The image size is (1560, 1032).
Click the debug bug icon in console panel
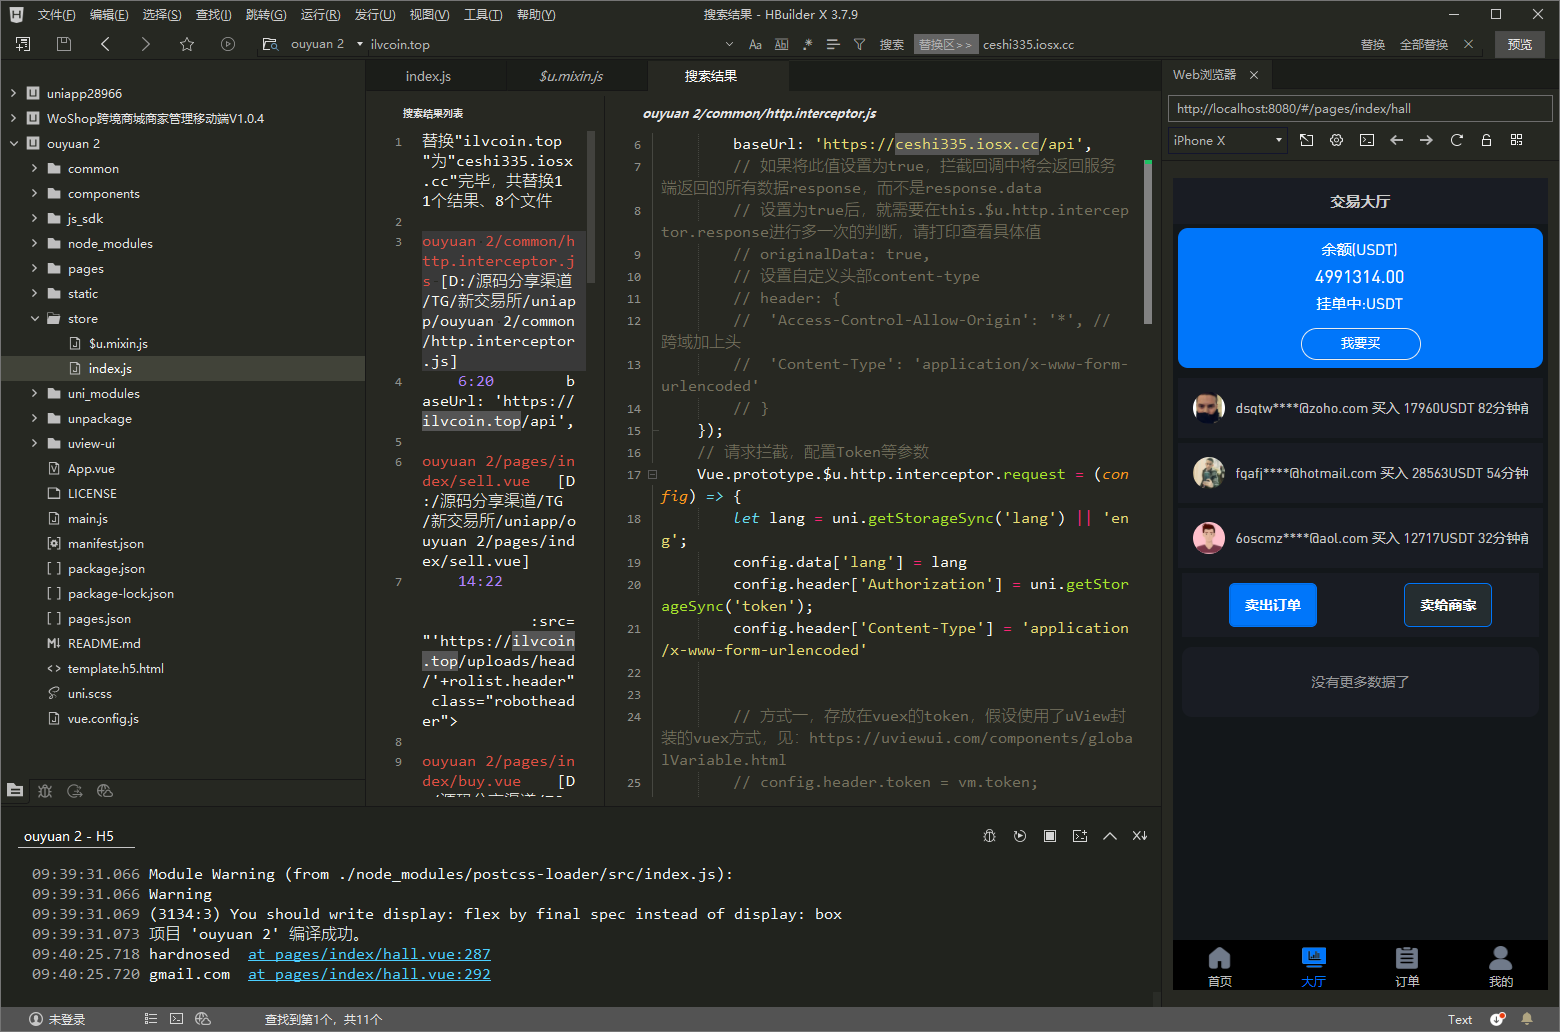(989, 836)
